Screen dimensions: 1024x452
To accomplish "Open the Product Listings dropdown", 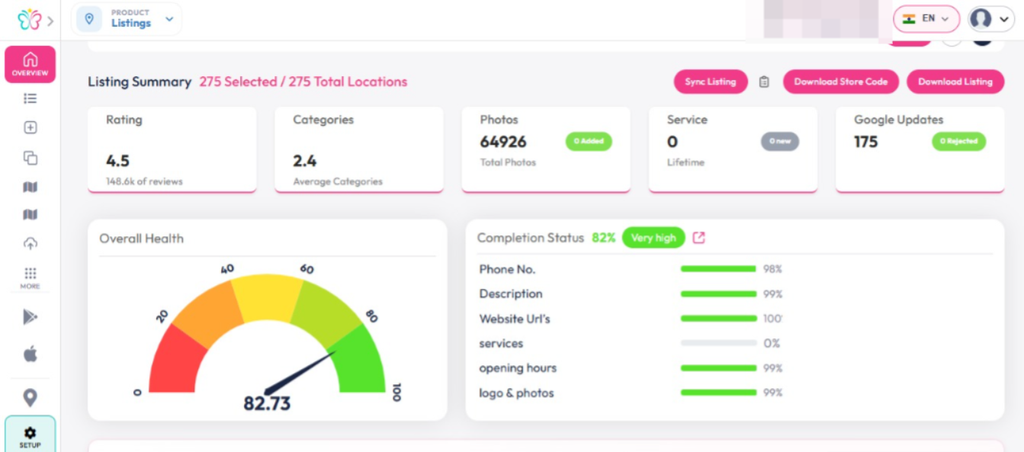I will pyautogui.click(x=126, y=19).
